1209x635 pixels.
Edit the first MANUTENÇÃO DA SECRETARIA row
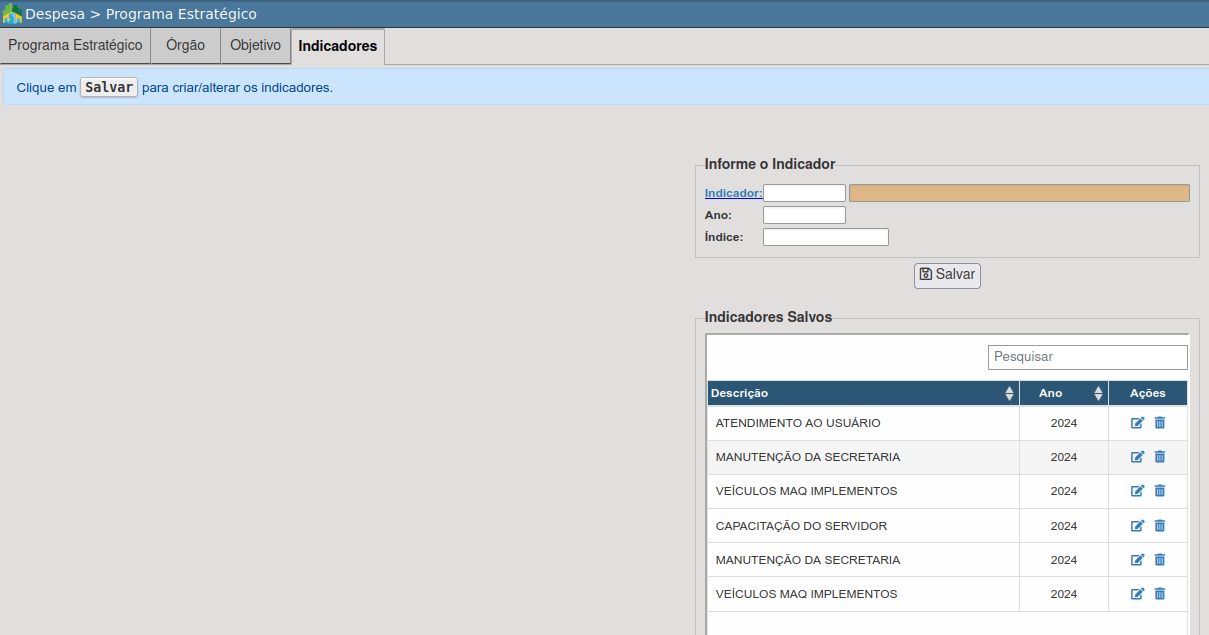click(x=1137, y=457)
